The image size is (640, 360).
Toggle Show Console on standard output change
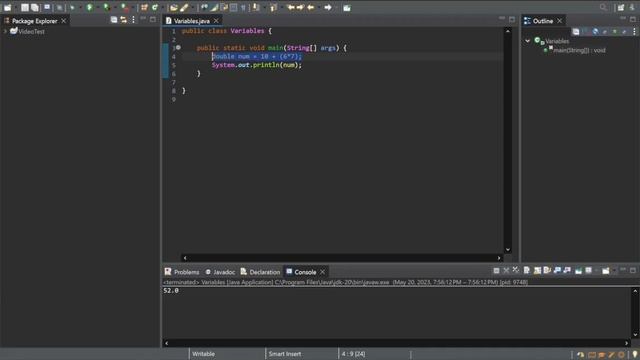[x=557, y=271]
